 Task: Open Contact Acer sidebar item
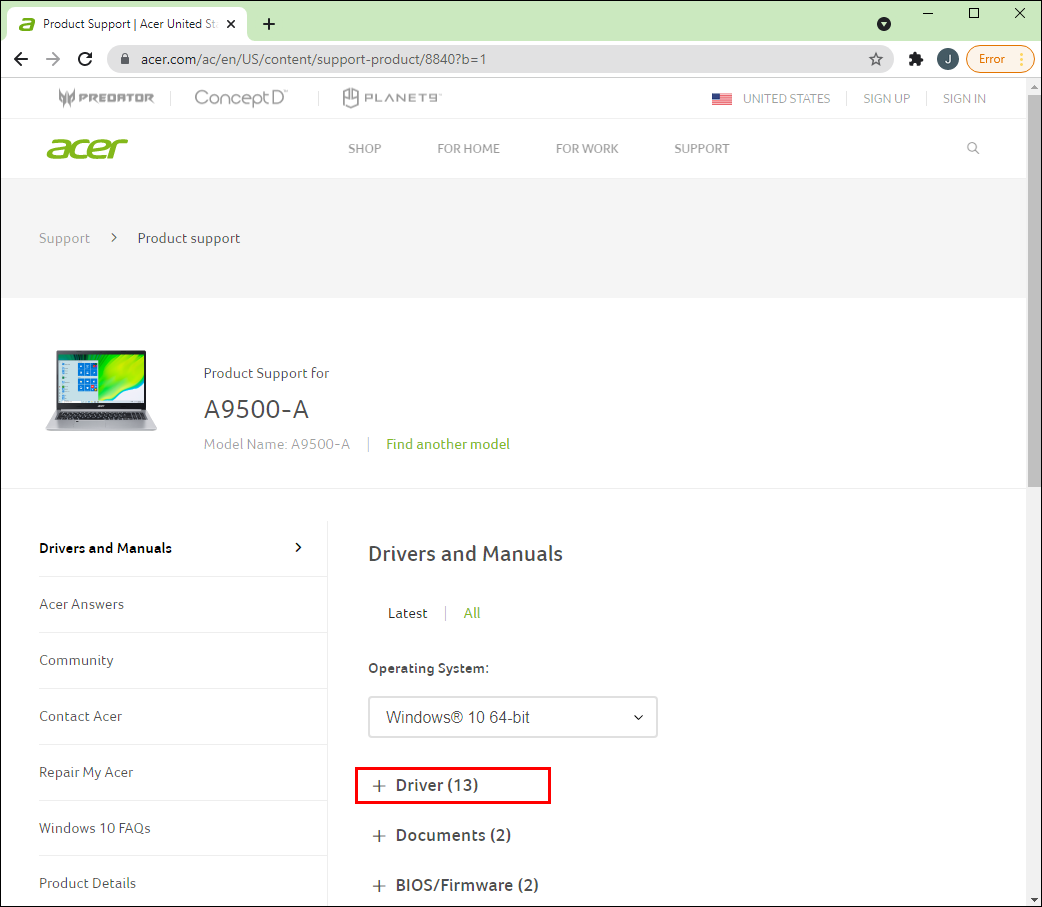click(80, 716)
